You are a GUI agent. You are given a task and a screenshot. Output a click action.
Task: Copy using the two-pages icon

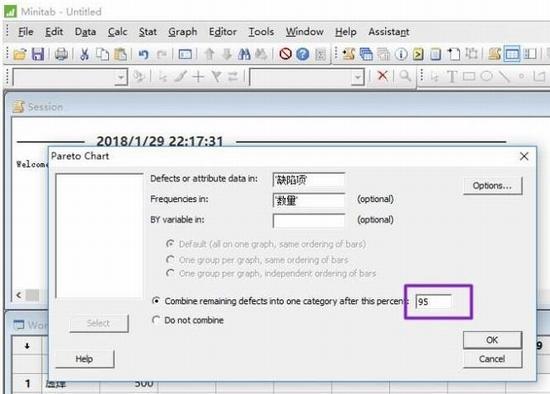[102, 54]
